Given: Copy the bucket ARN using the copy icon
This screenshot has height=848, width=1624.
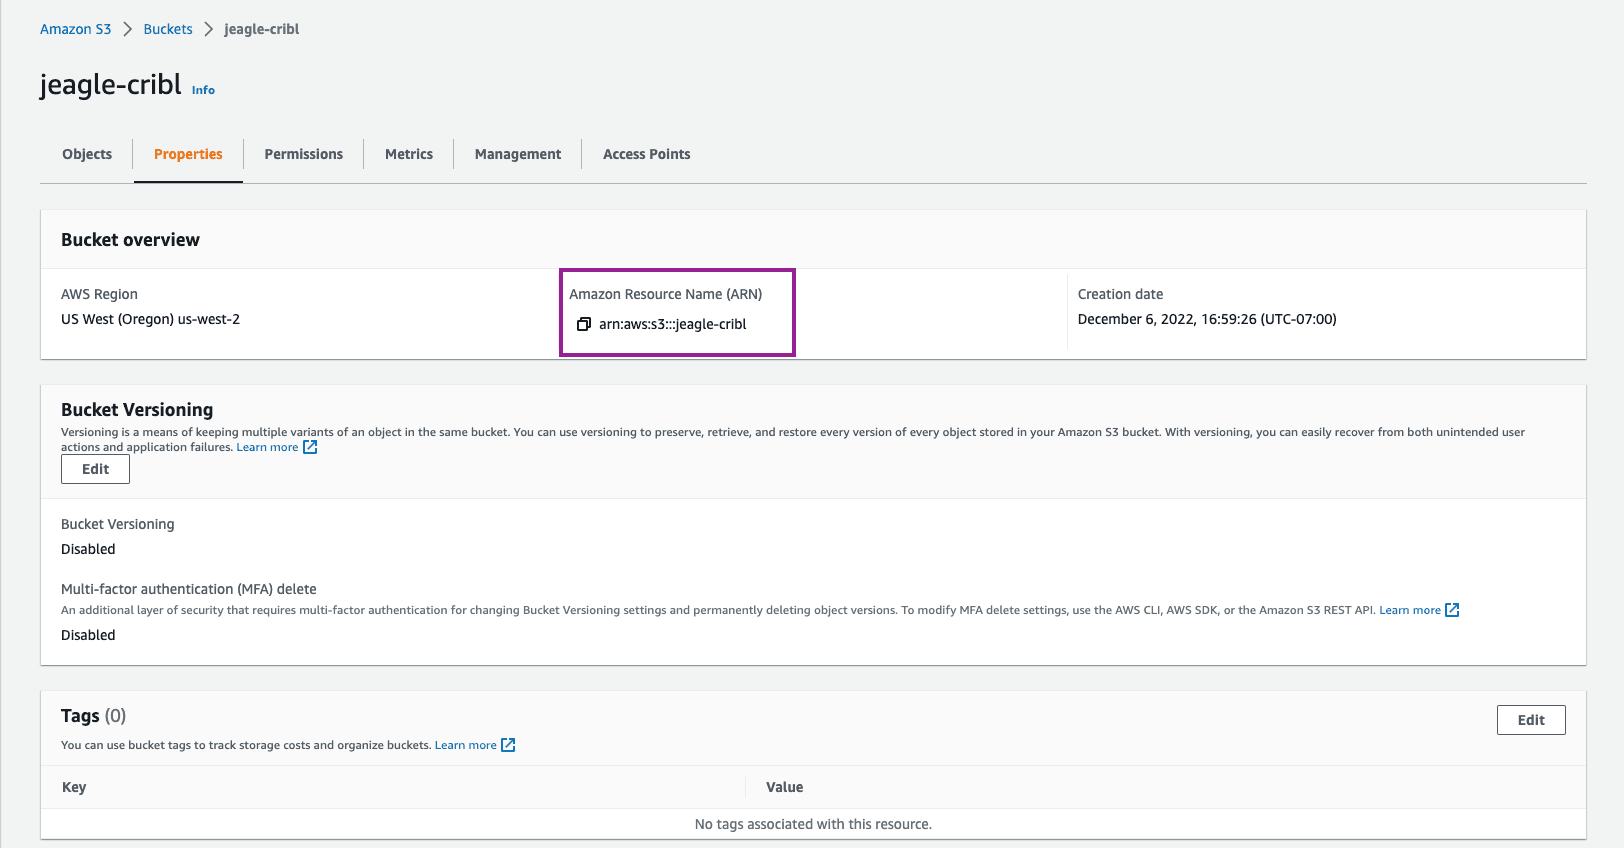Looking at the screenshot, I should 584,324.
